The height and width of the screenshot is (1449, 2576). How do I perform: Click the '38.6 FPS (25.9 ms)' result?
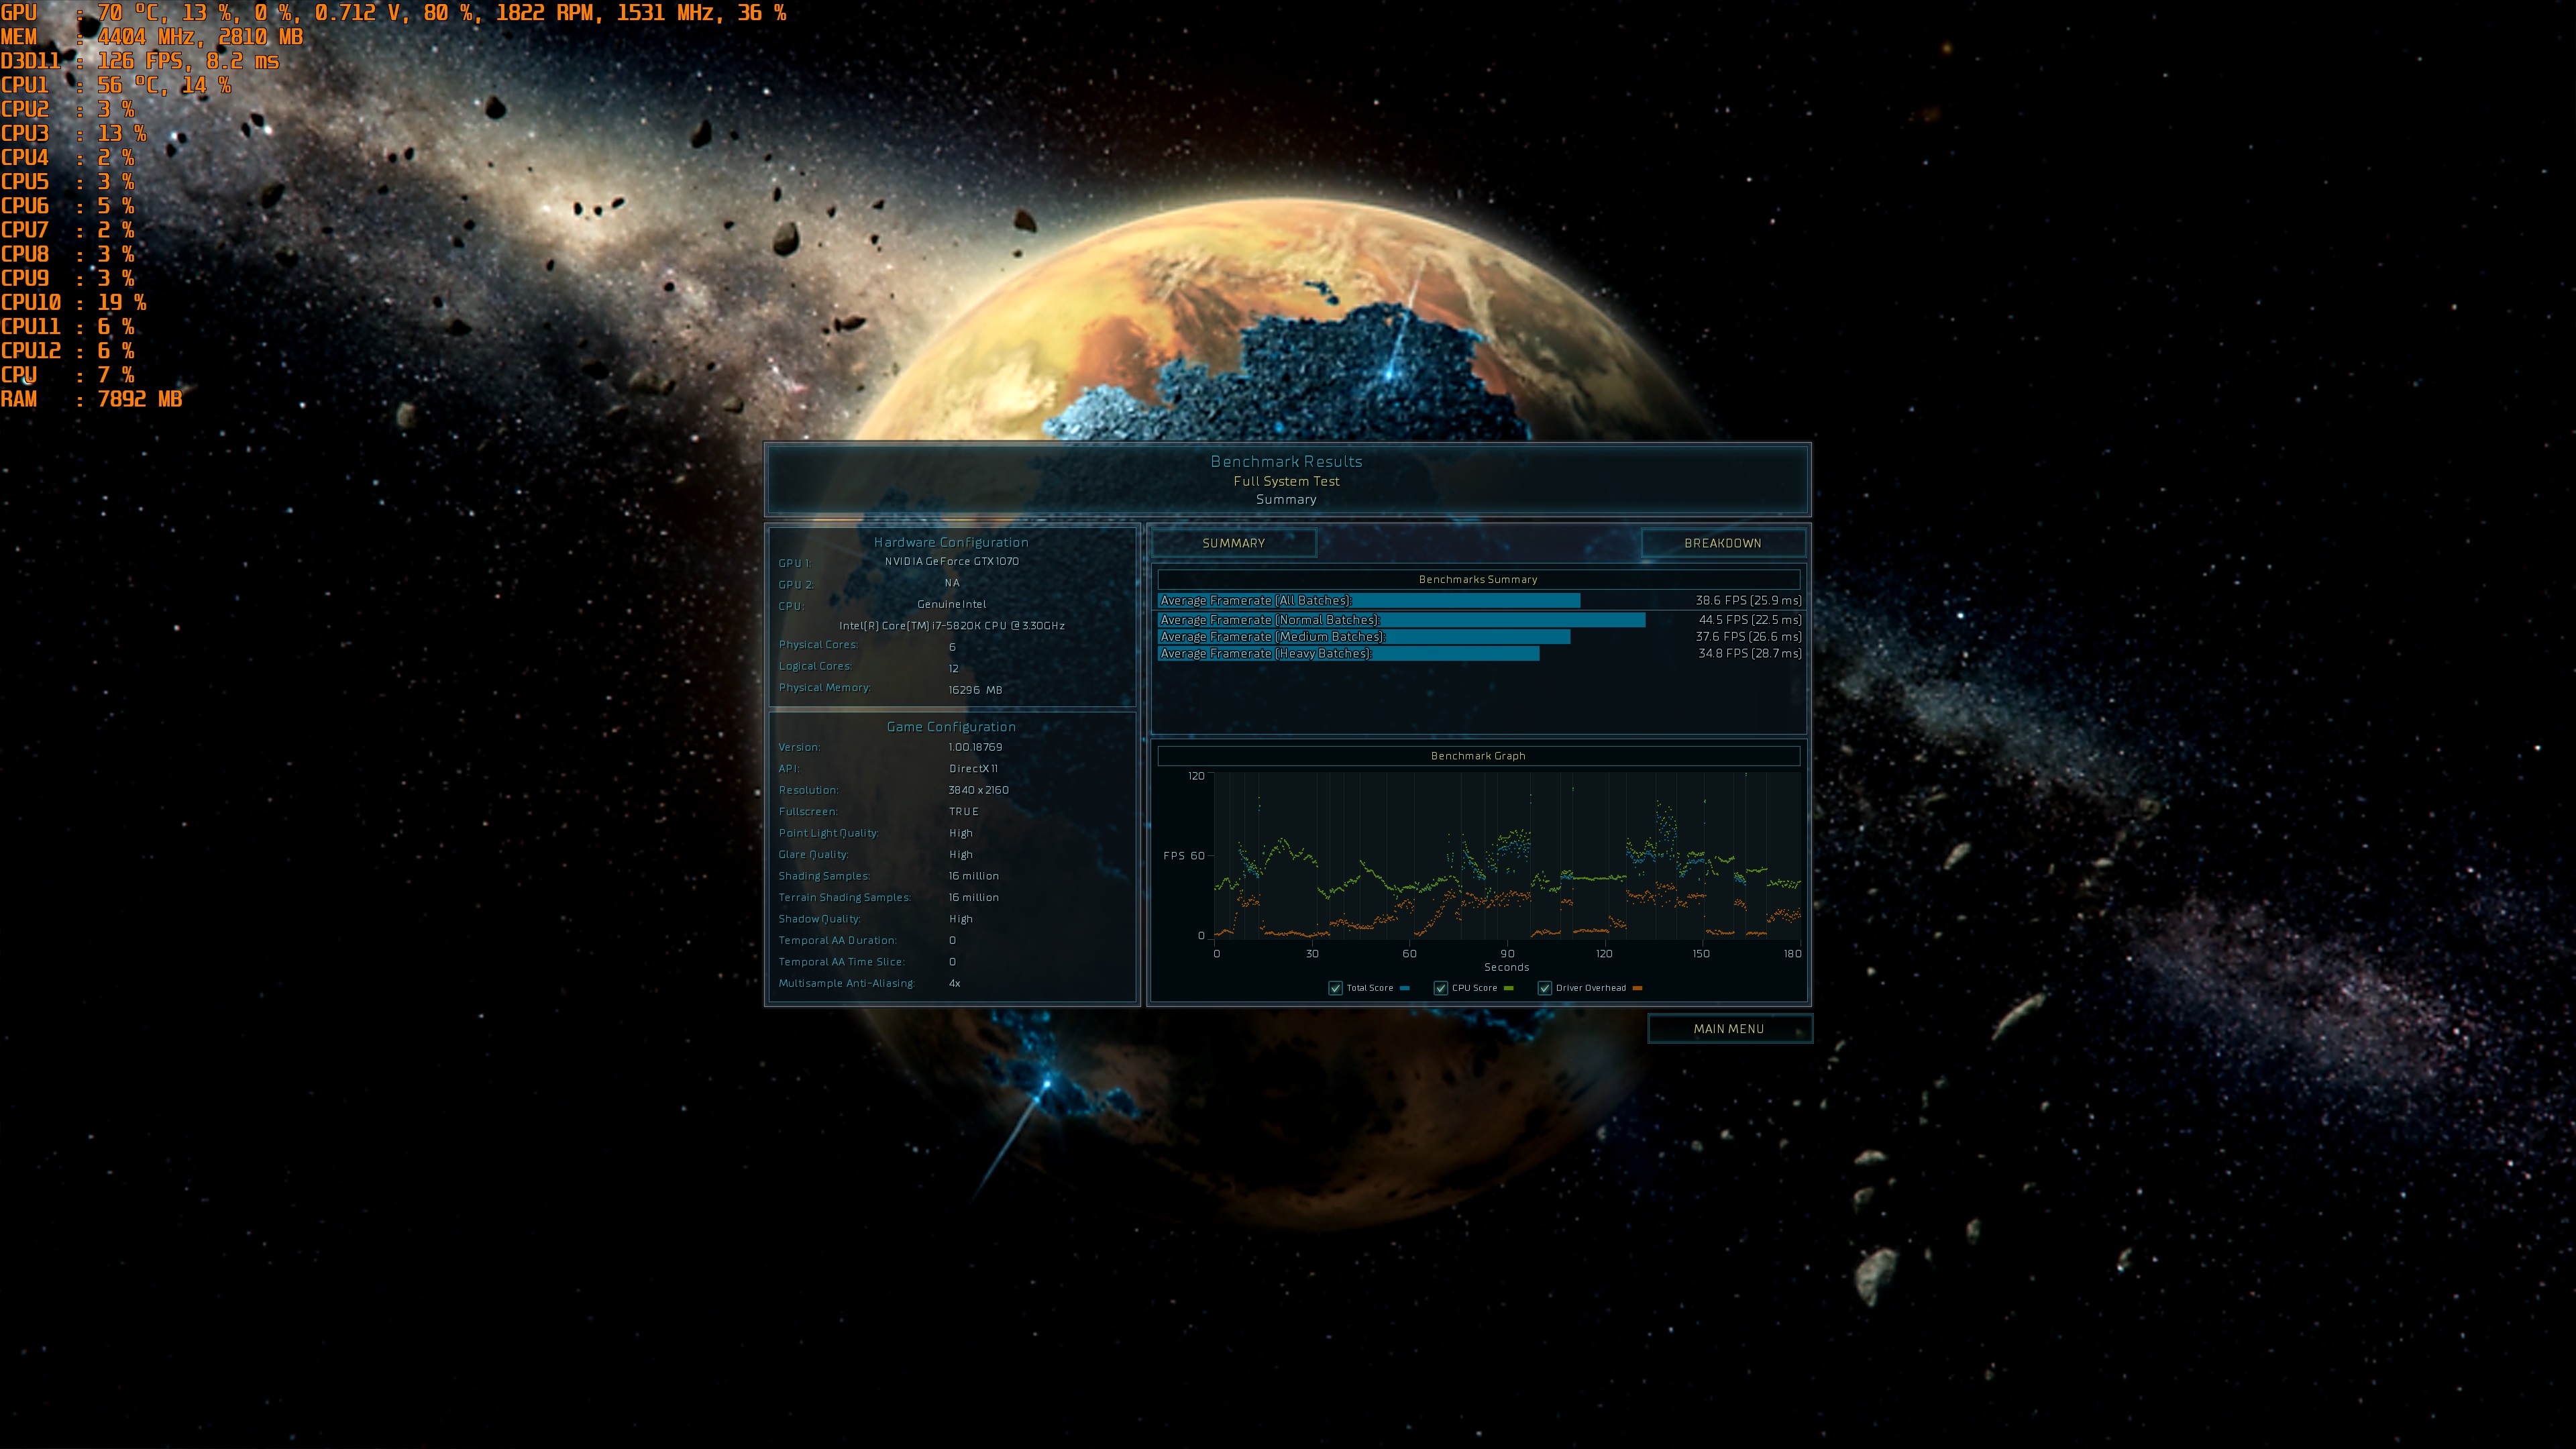click(1748, 601)
